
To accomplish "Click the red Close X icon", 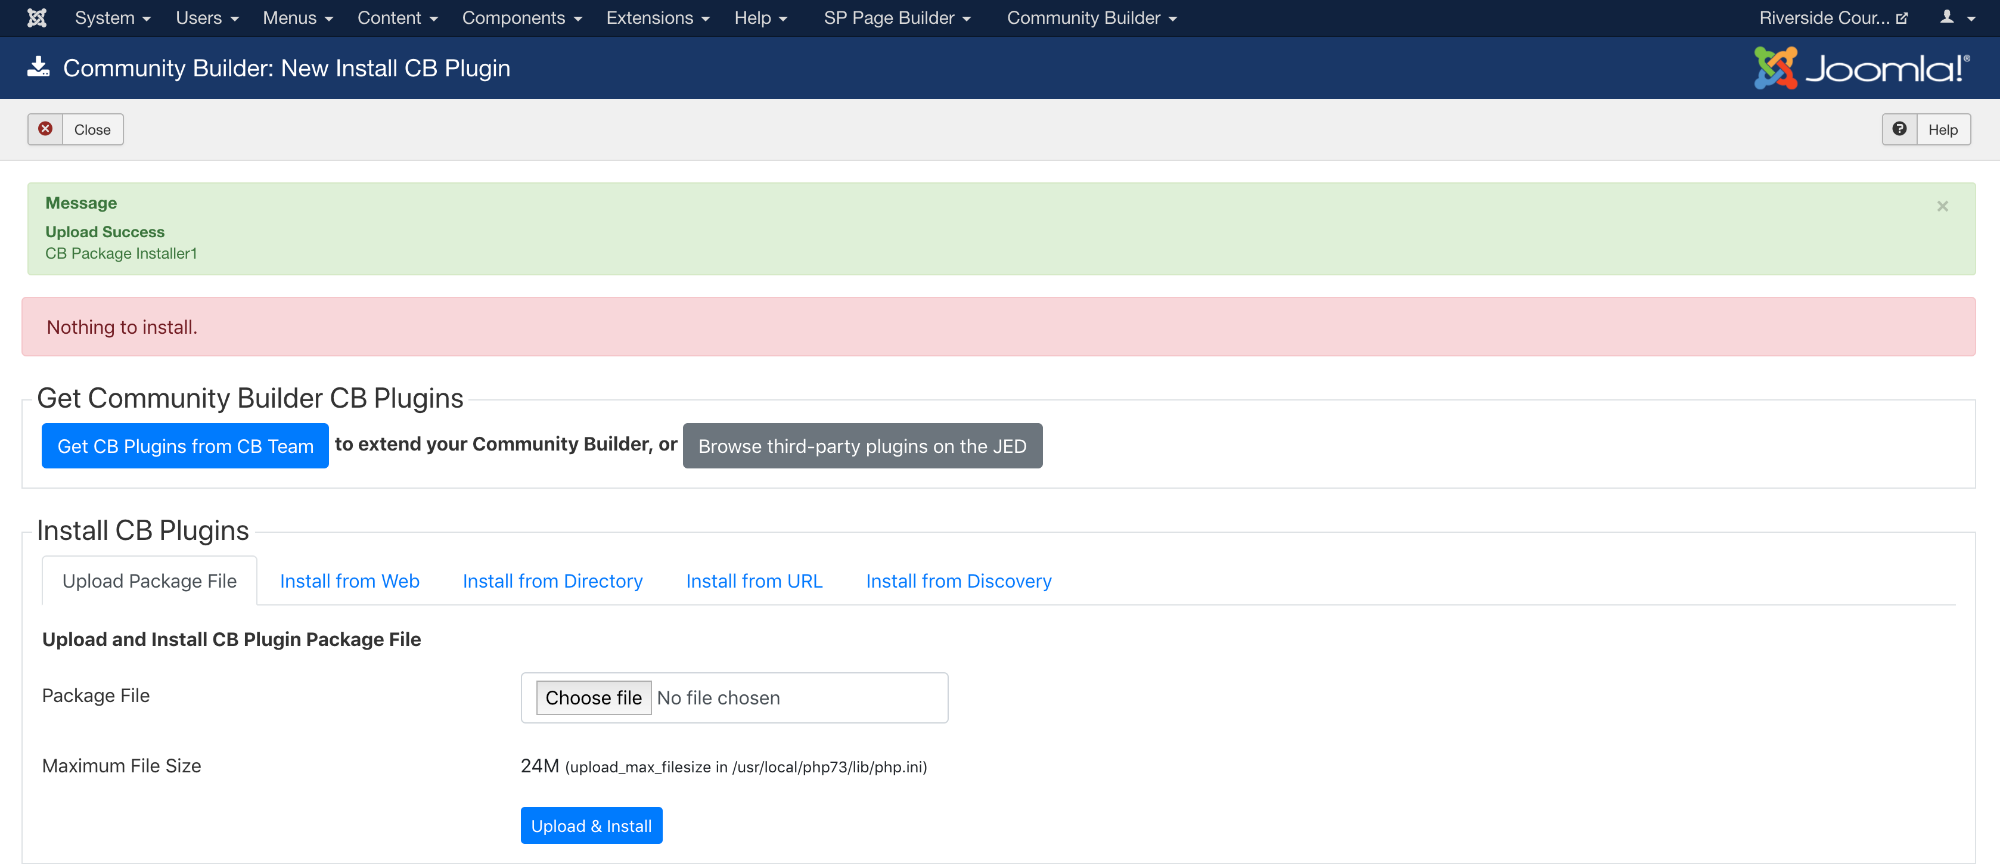I will (45, 129).
